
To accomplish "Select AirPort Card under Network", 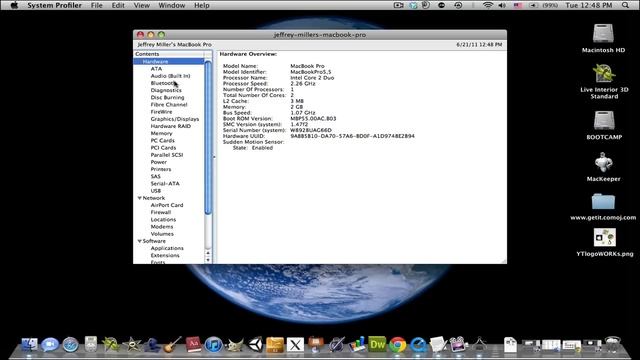I will point(167,205).
